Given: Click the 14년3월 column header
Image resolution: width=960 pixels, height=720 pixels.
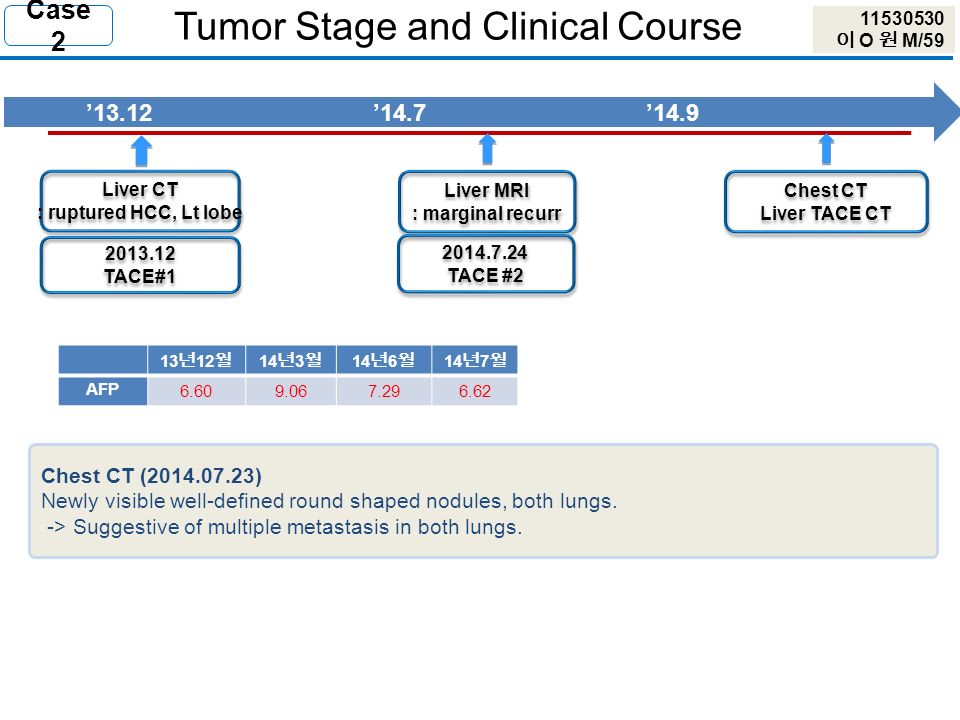Looking at the screenshot, I should 291,359.
